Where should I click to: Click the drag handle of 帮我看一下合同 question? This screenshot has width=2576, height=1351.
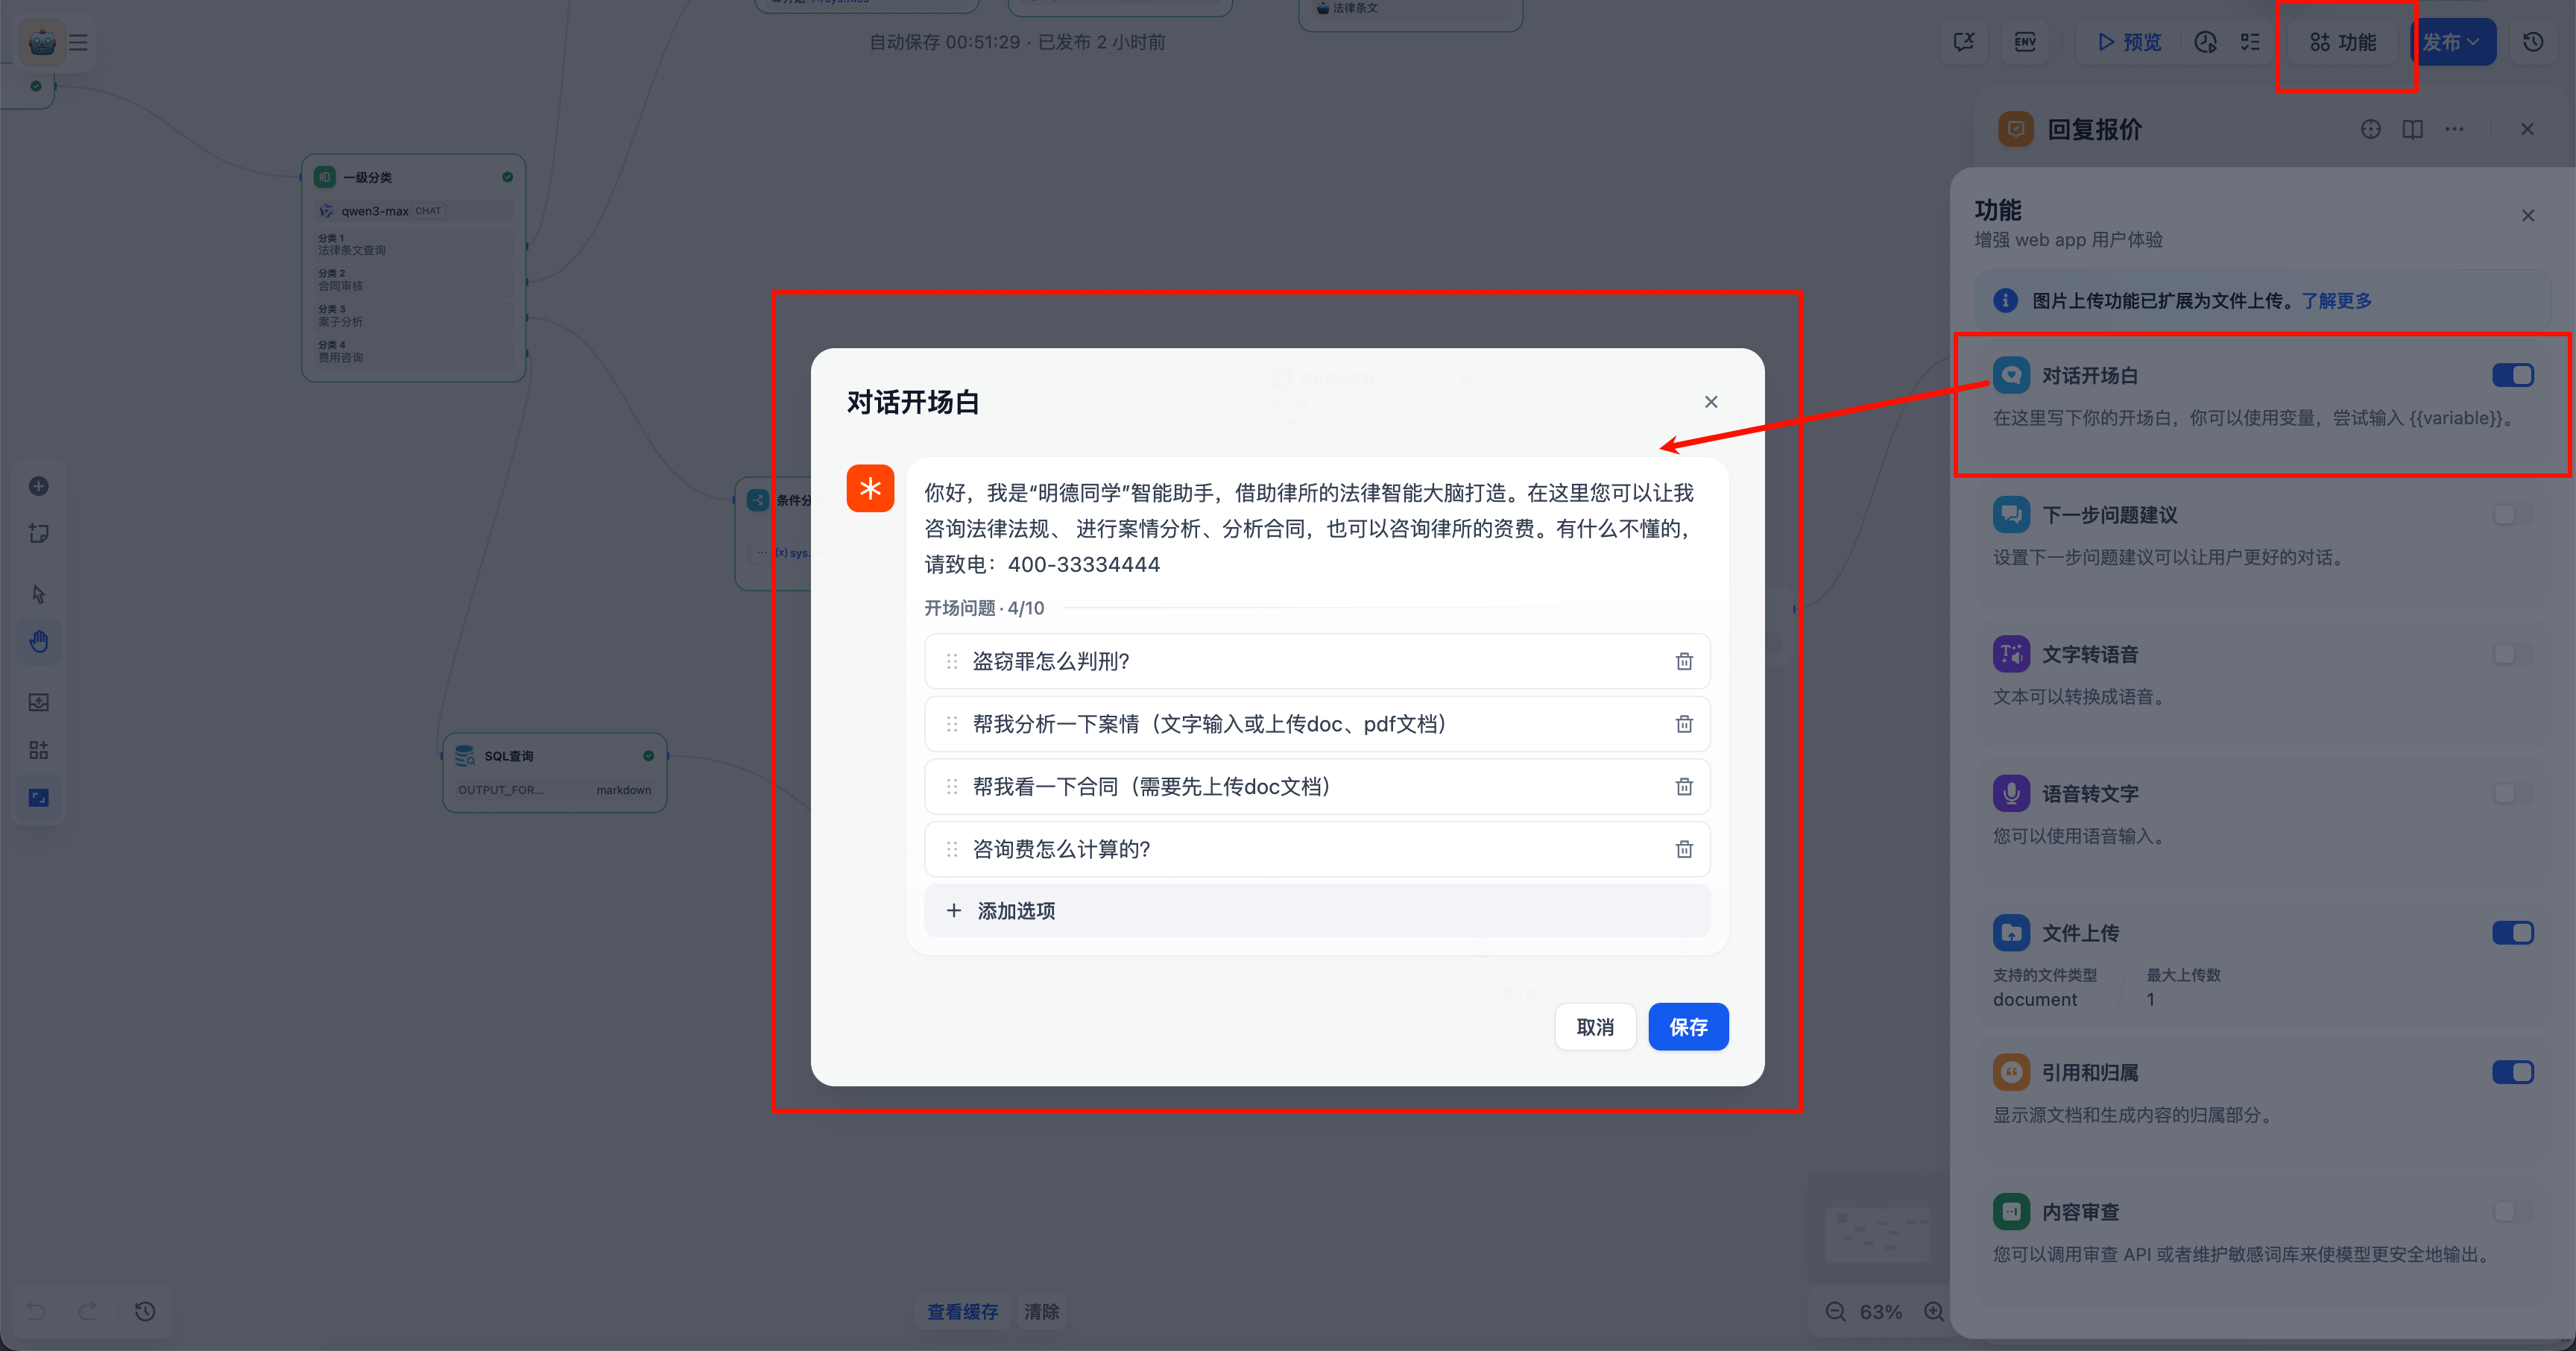(951, 787)
